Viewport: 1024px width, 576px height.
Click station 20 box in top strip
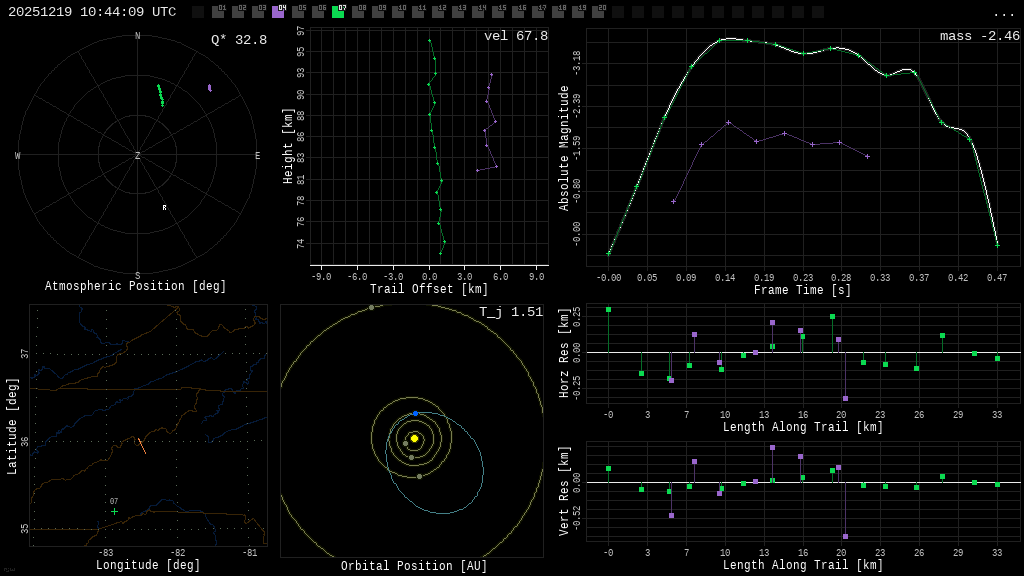tap(598, 12)
